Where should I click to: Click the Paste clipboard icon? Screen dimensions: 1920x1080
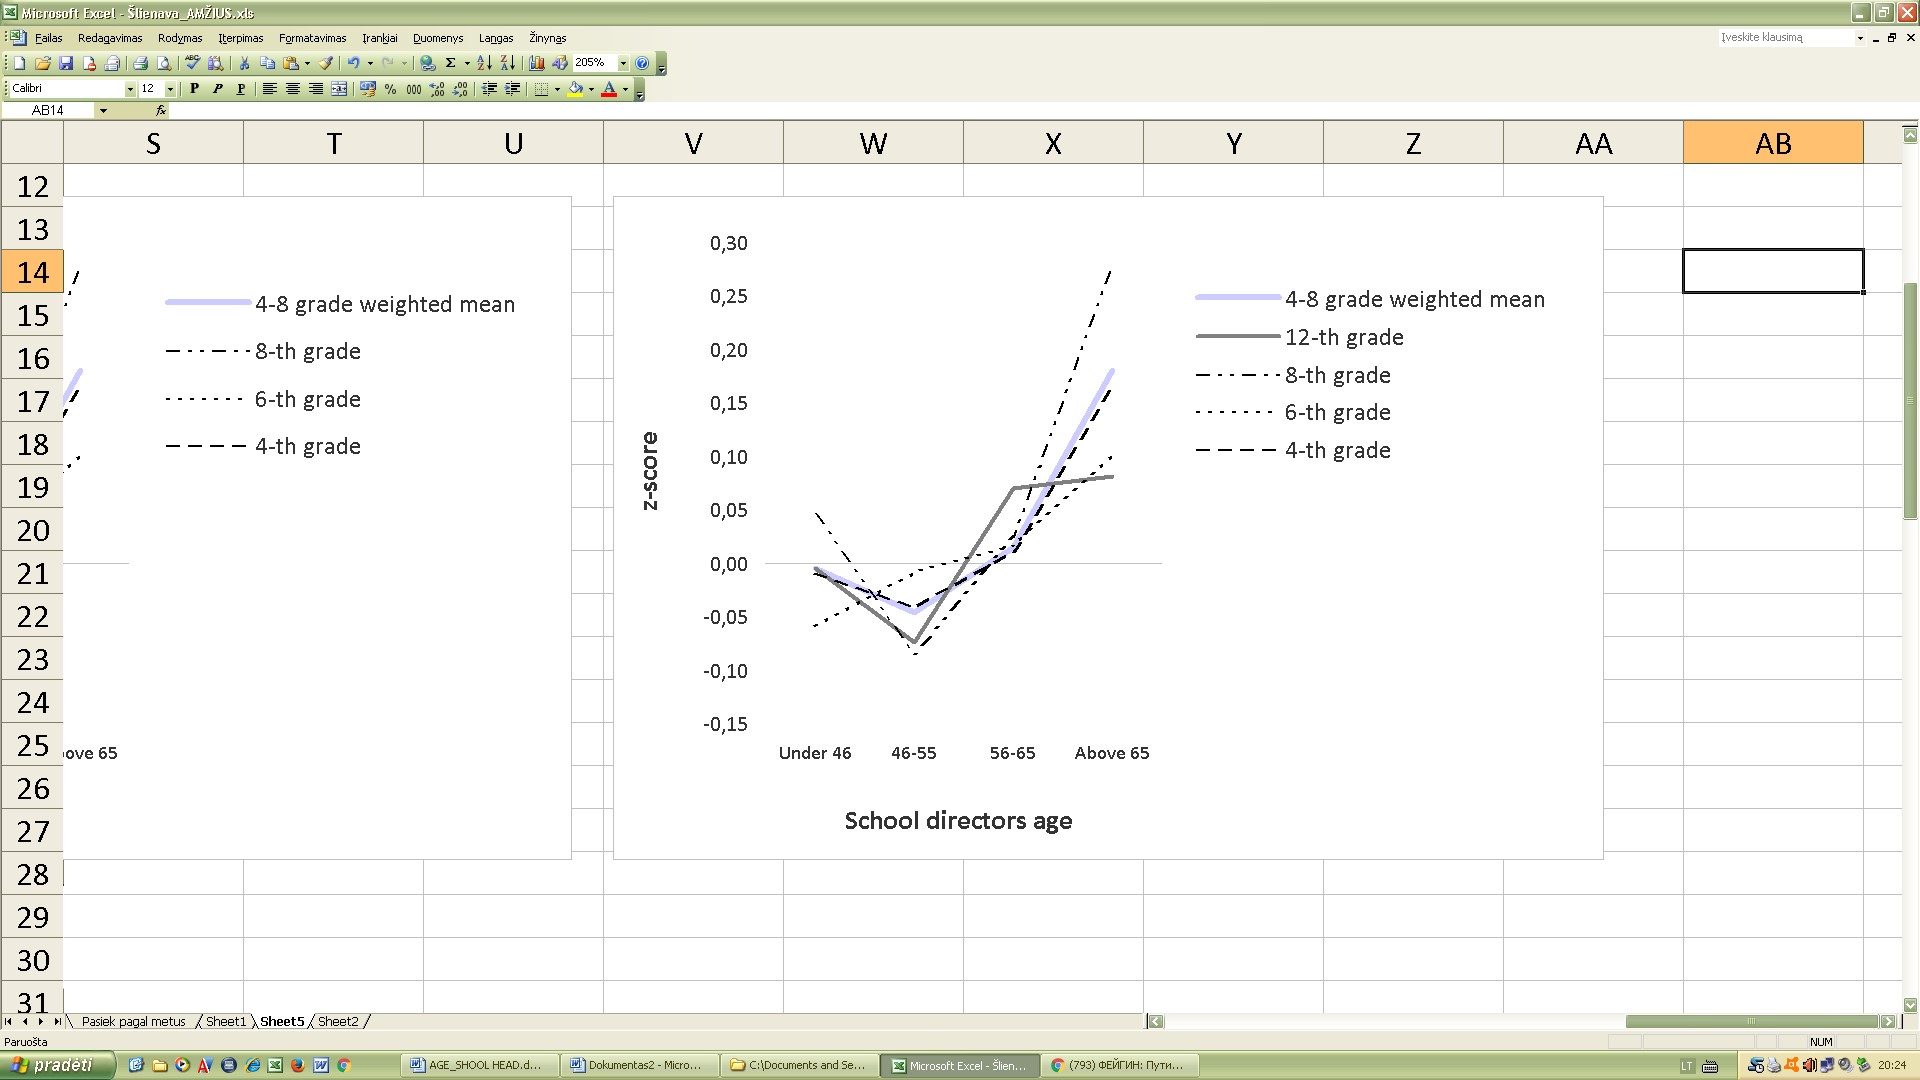coord(291,63)
